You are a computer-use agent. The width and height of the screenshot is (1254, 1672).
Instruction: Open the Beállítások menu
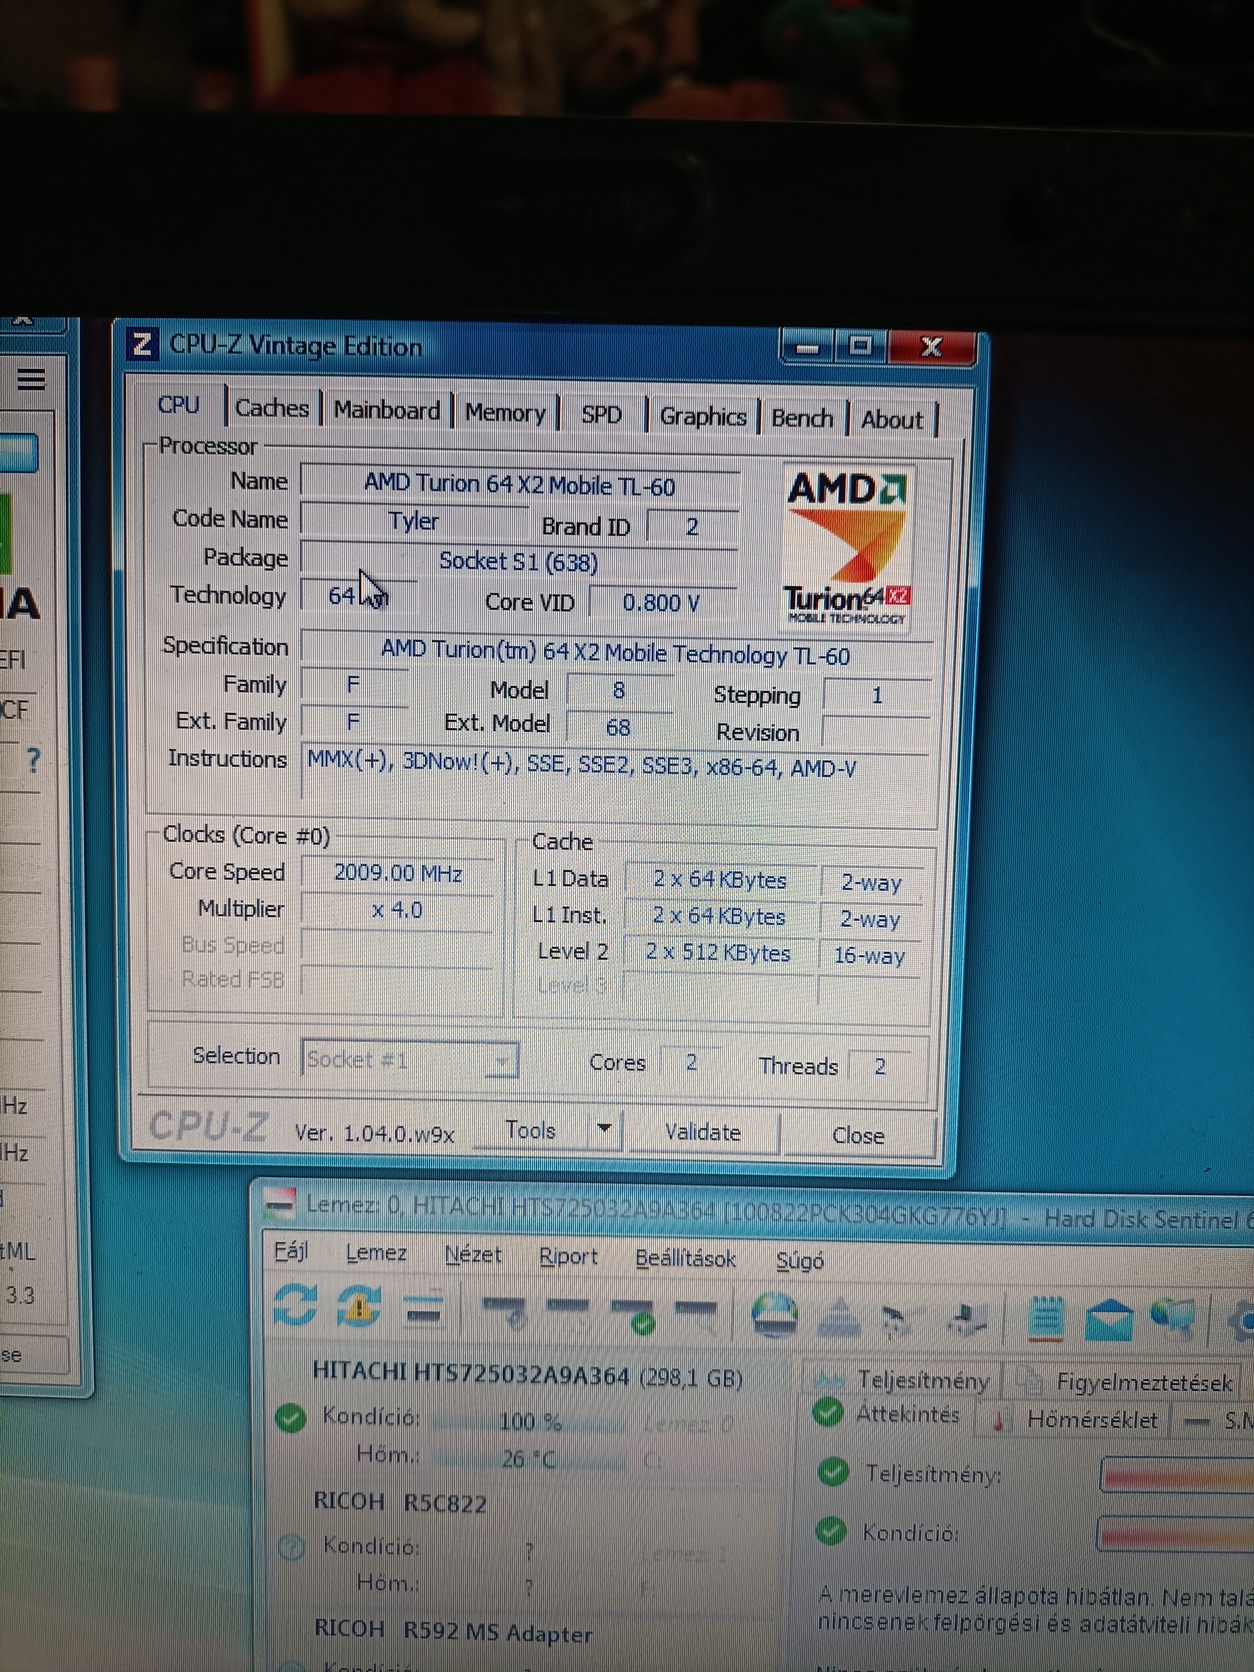685,1259
